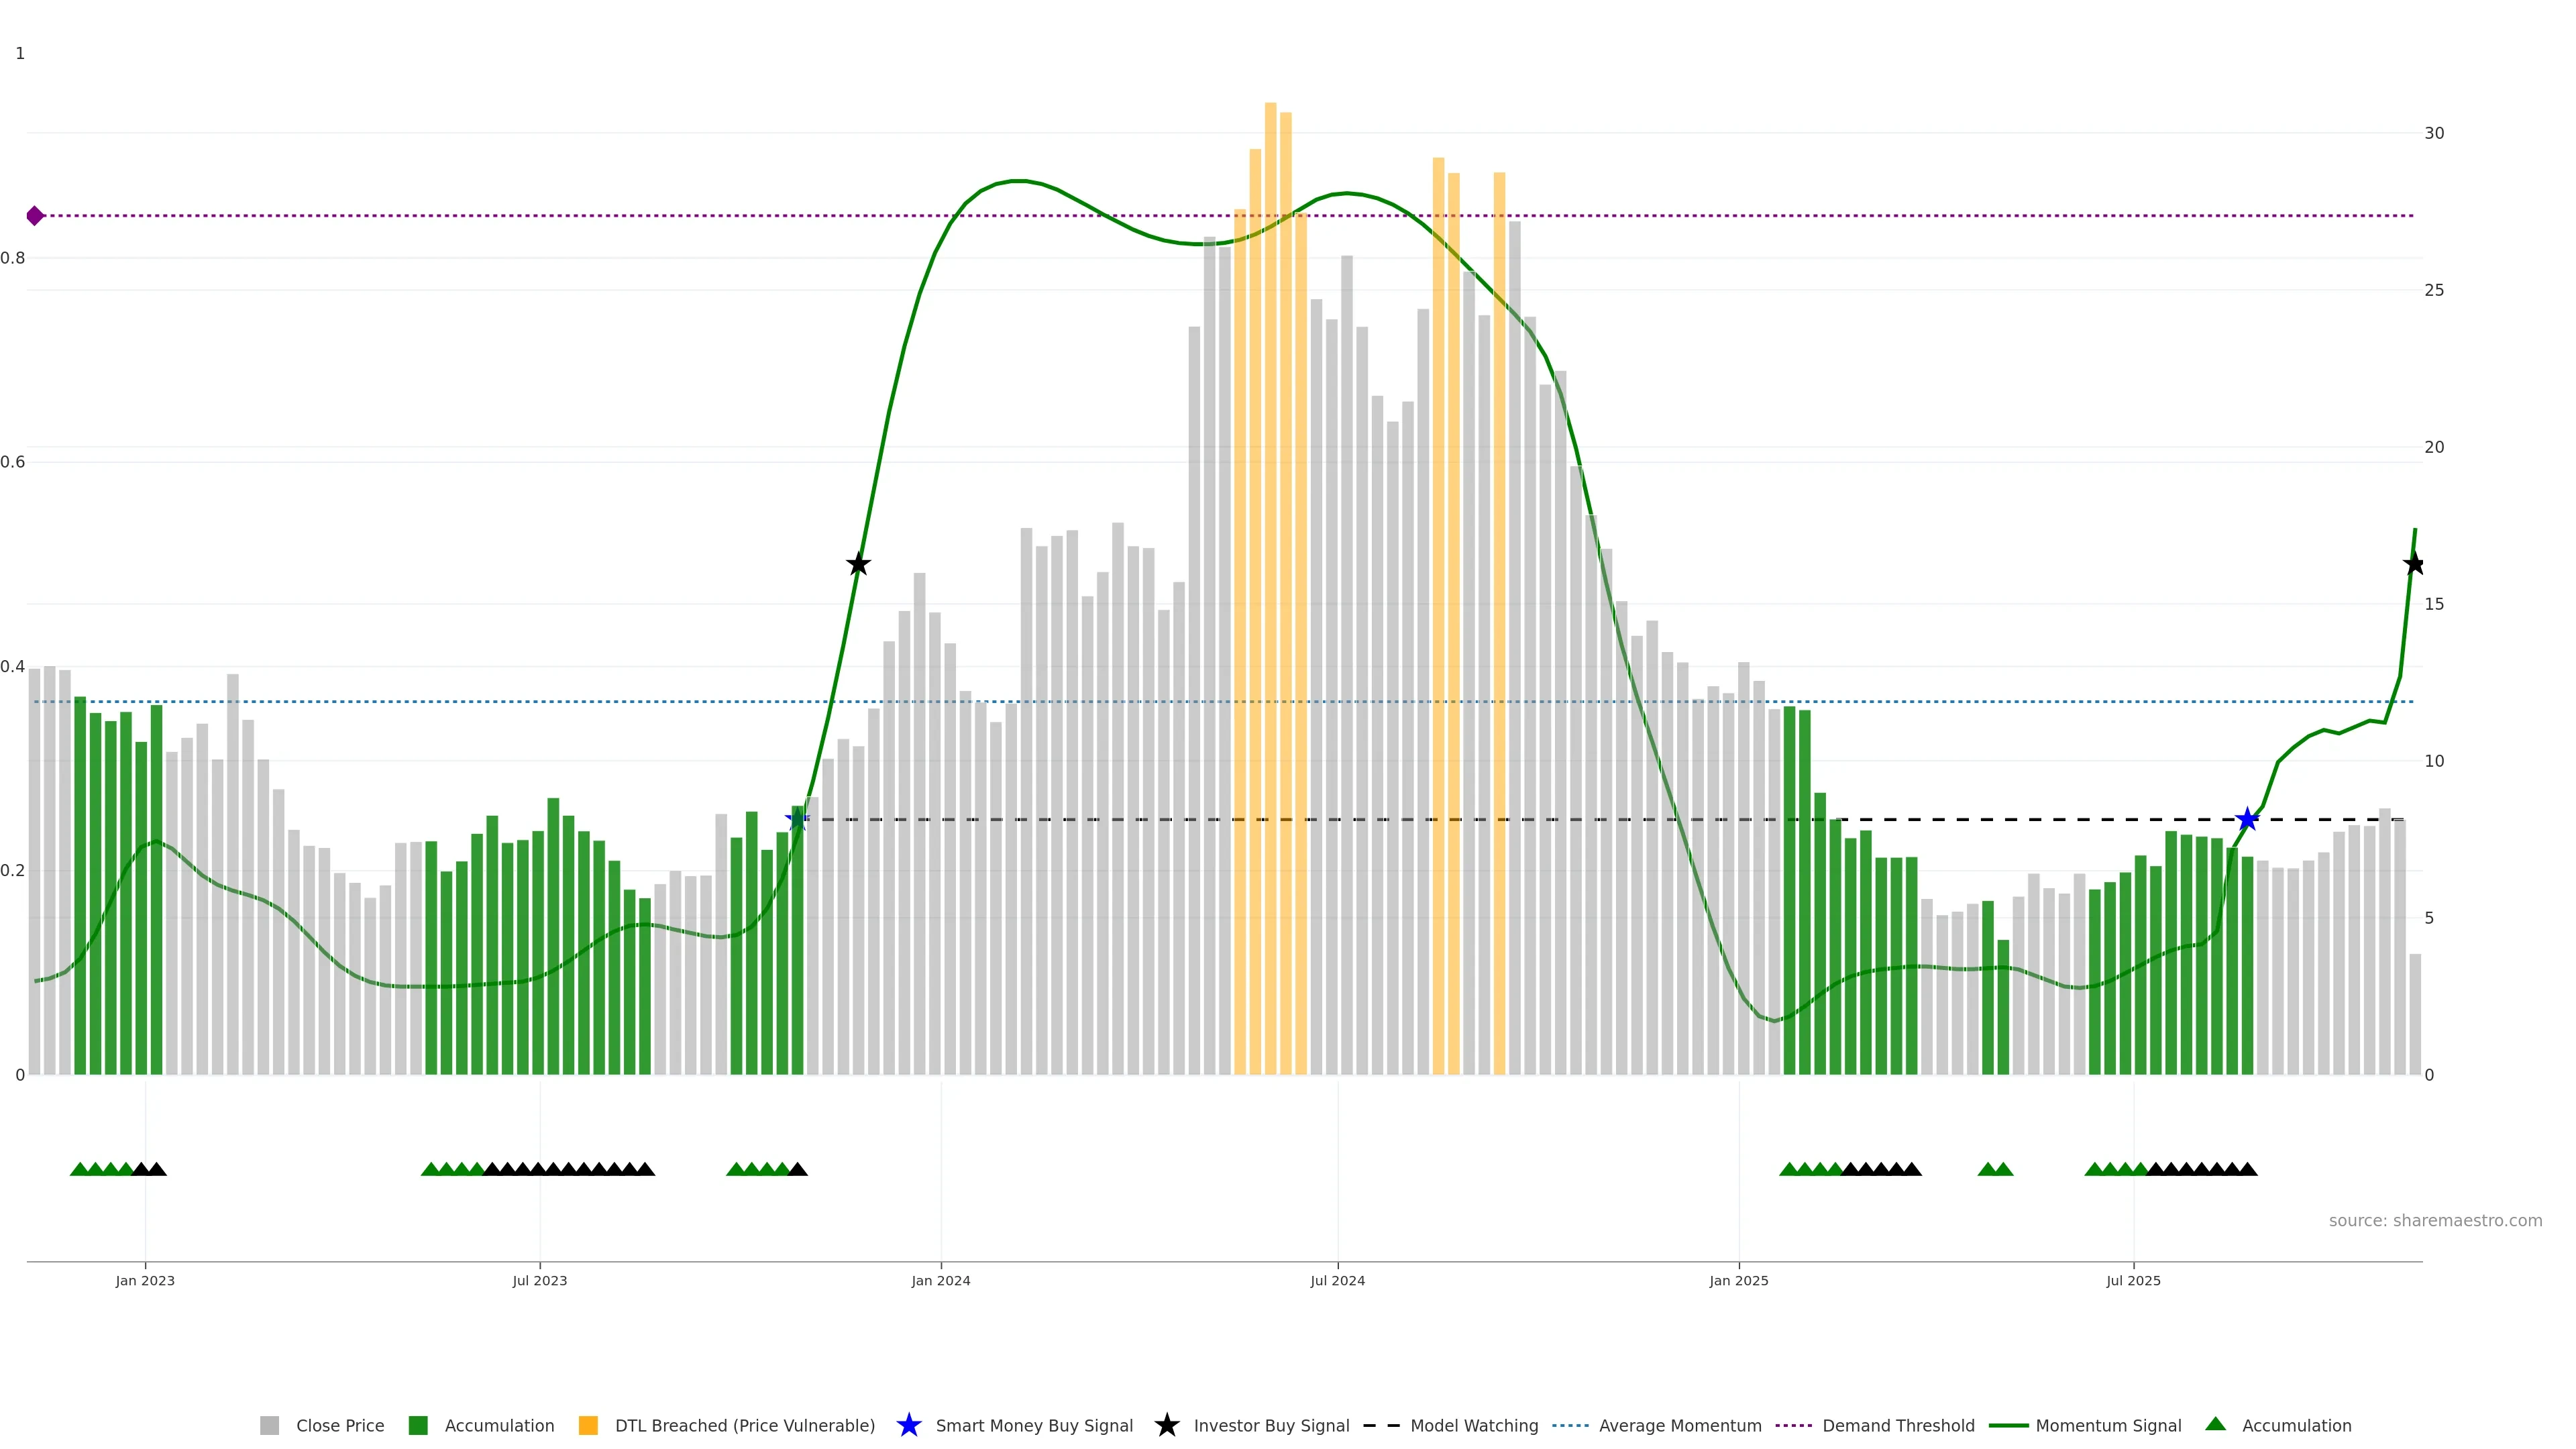Toggle the DTL Breached legend entry

744,1426
